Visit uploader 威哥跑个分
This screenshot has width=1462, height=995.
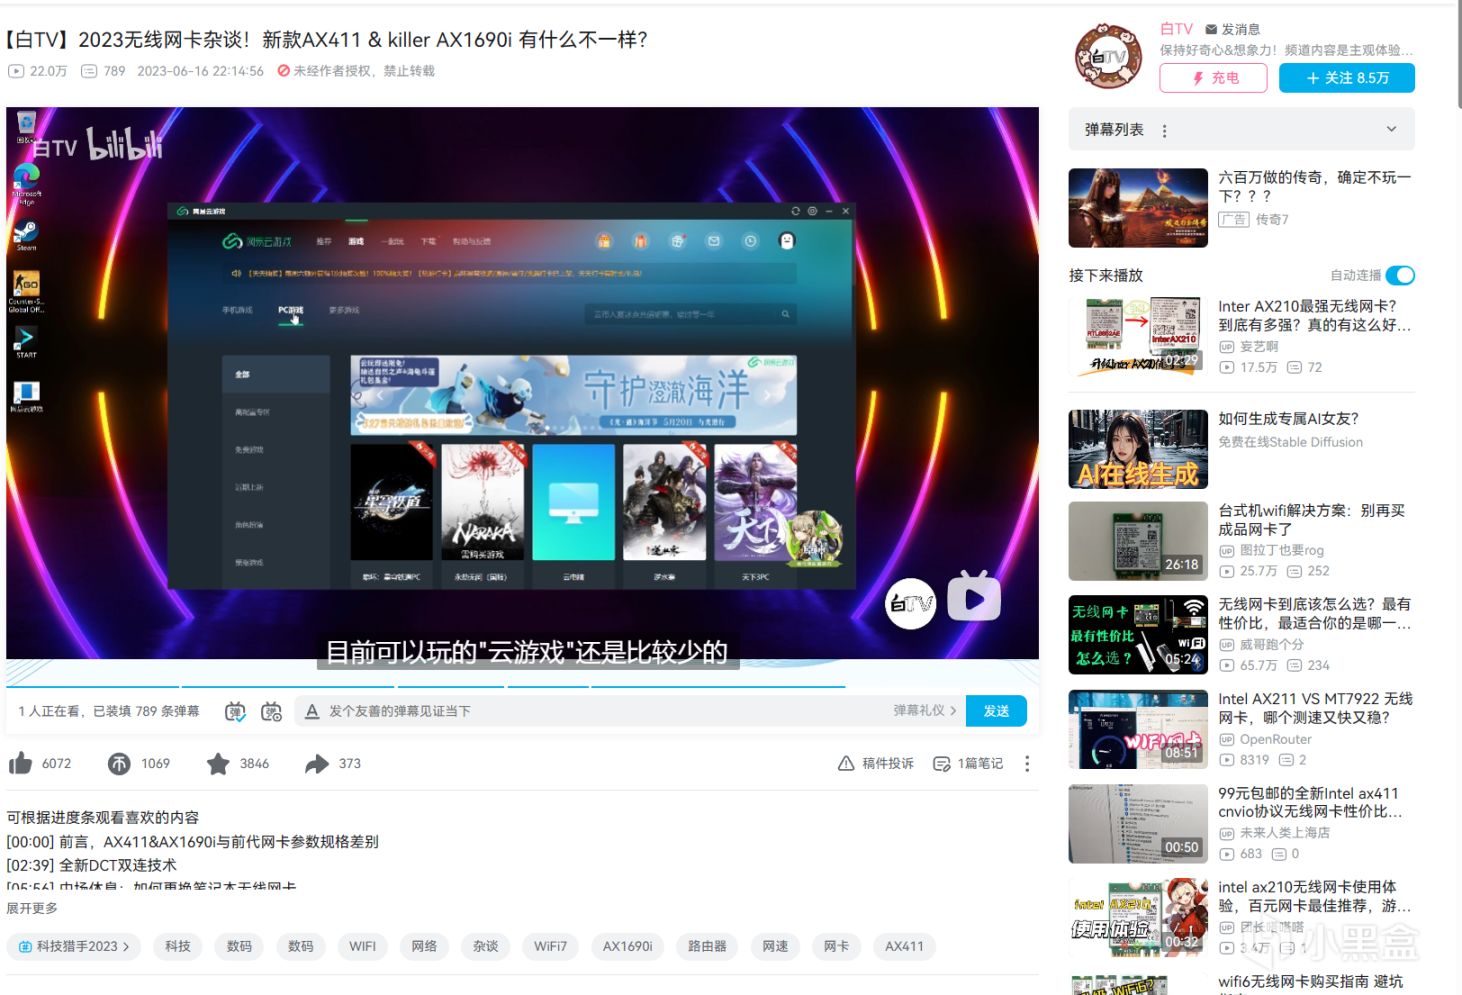coord(1272,645)
